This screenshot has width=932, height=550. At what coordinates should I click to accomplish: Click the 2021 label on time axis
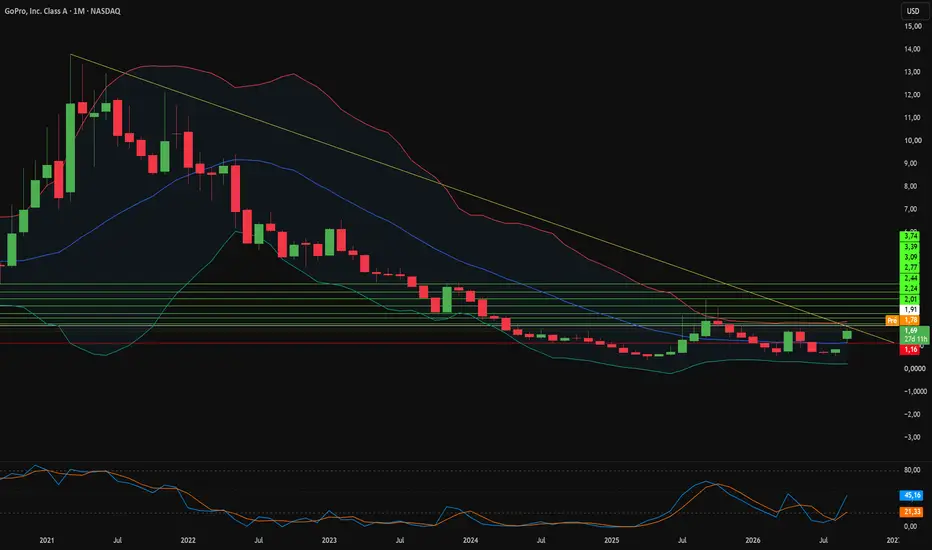47,540
